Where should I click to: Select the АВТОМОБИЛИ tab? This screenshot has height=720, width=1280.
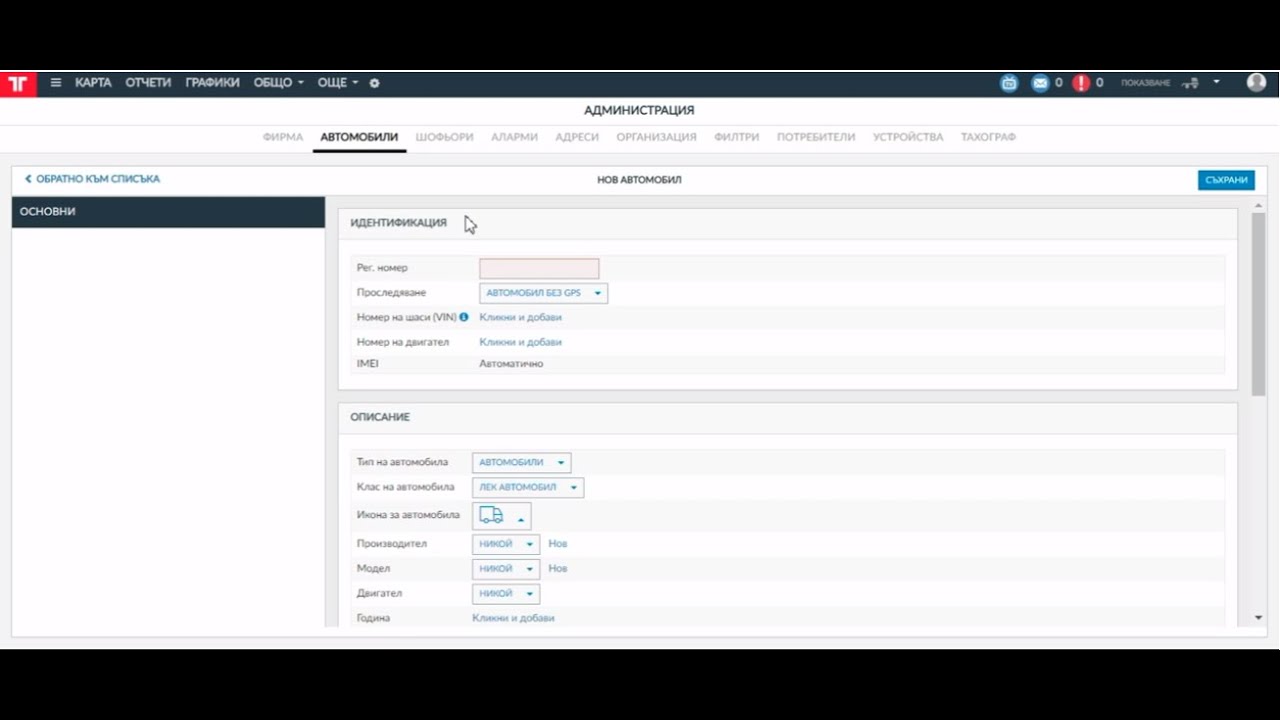click(x=359, y=137)
